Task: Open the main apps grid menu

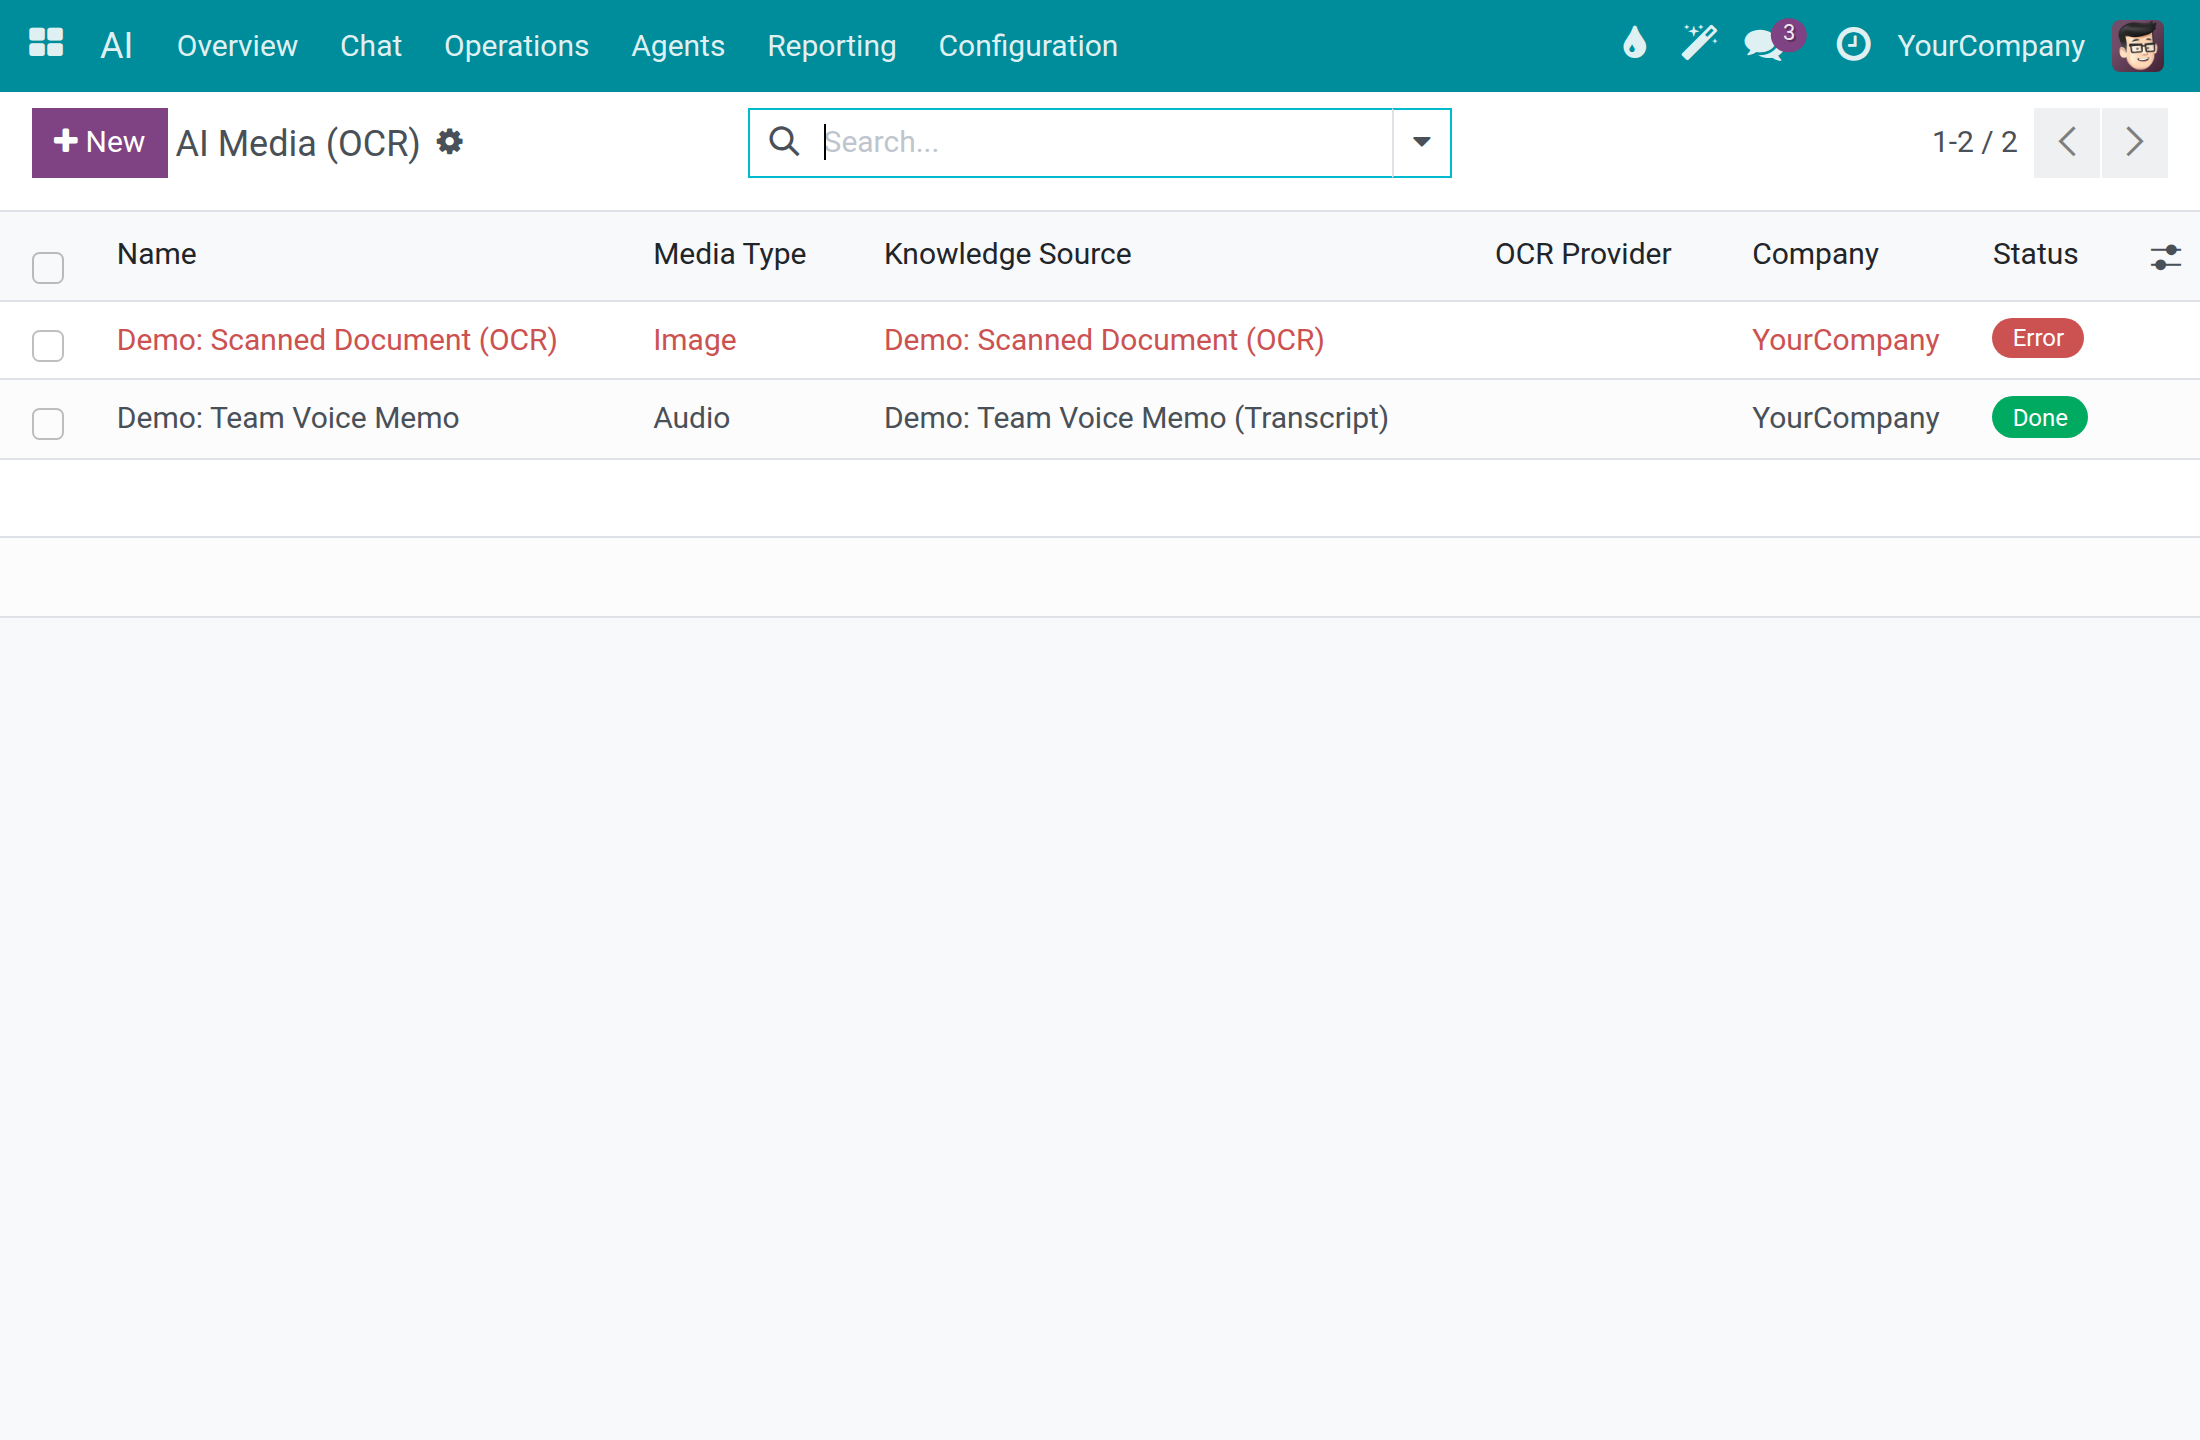Action: (x=46, y=44)
